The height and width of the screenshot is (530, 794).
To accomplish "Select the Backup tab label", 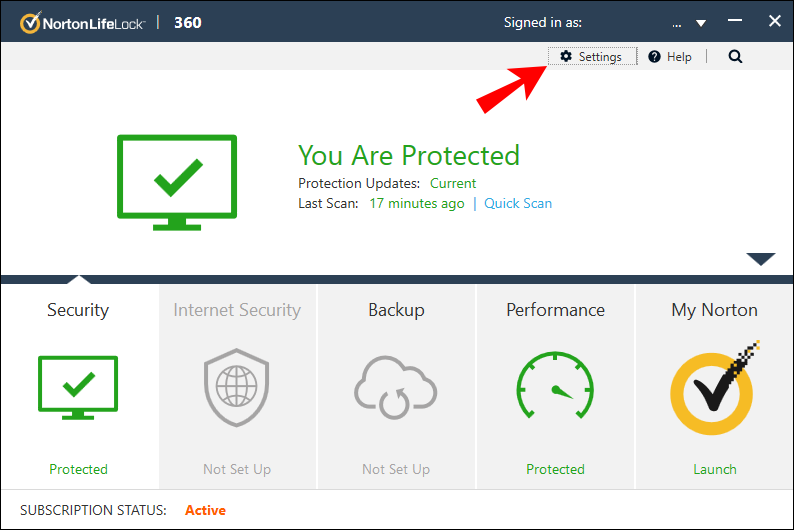I will click(396, 310).
